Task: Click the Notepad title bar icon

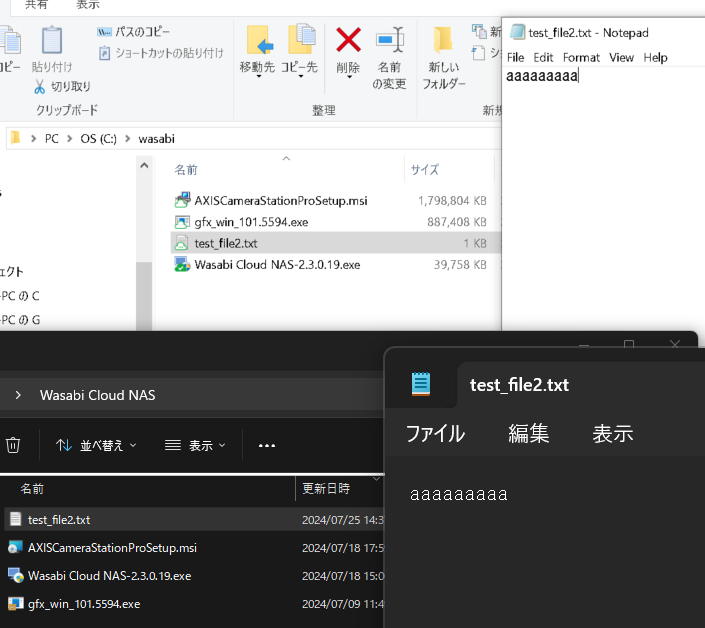Action: tap(517, 32)
